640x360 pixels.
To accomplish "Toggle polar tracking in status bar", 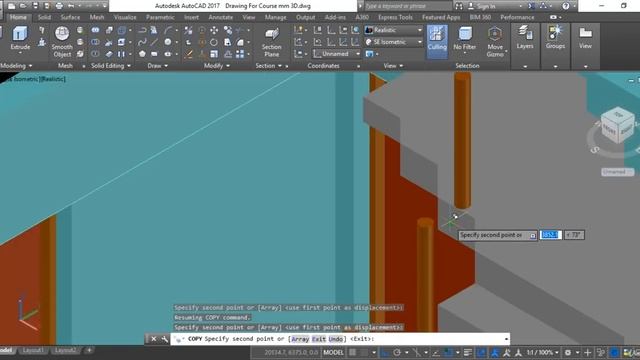I will click(x=397, y=352).
